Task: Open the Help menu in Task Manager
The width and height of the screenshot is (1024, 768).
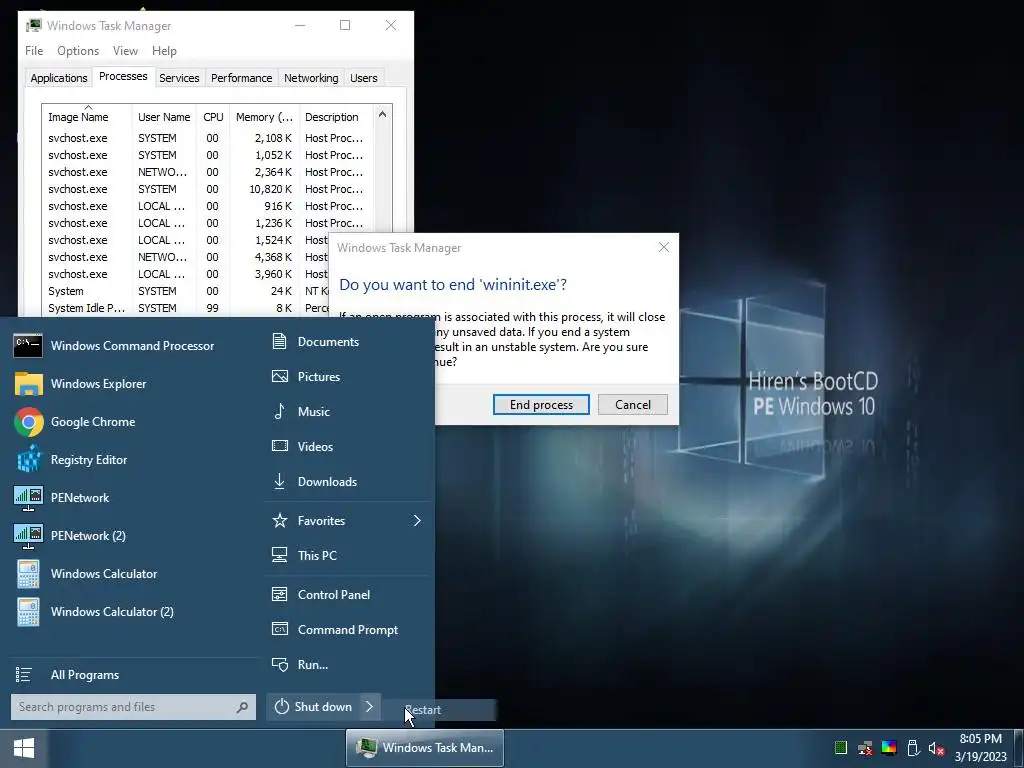Action: [x=164, y=51]
